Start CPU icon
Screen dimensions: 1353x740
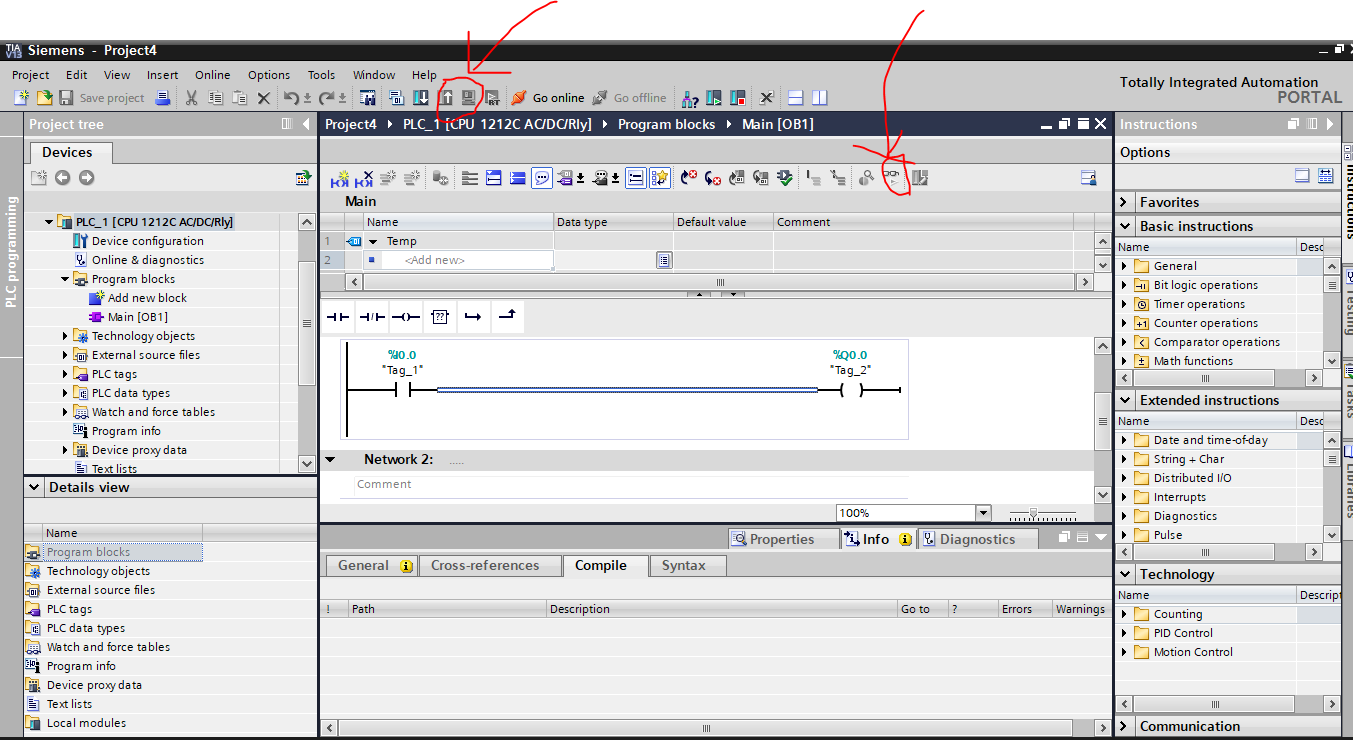[714, 98]
